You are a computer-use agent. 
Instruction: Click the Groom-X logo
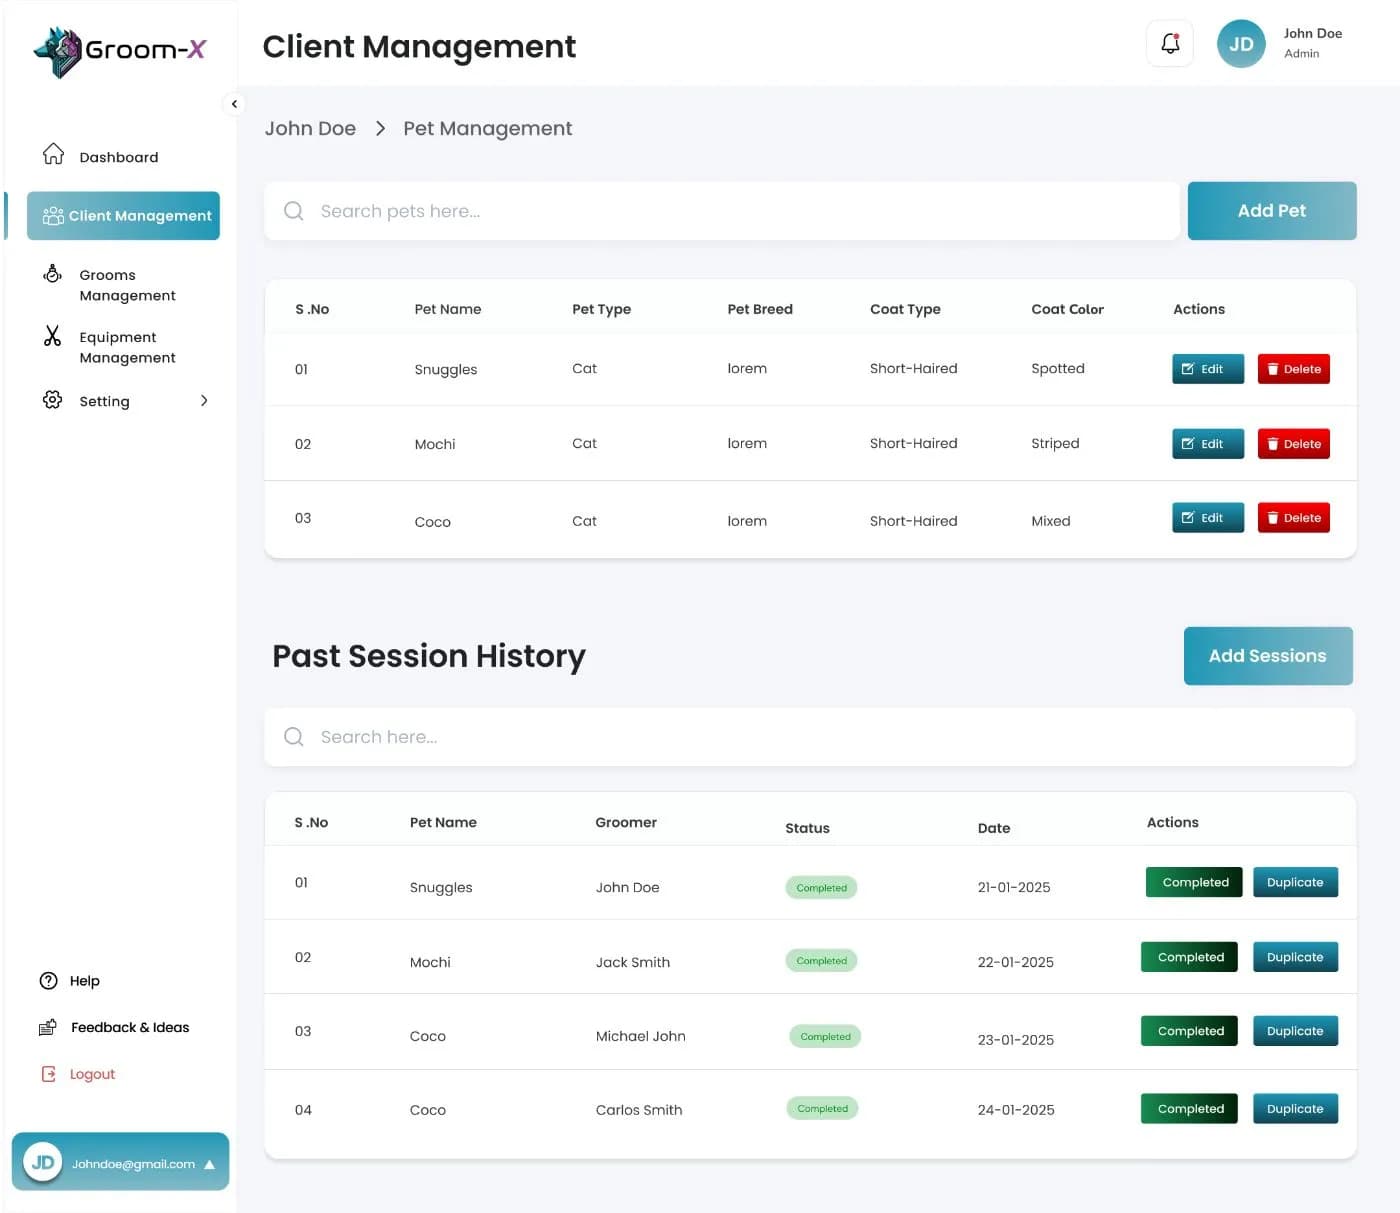(119, 51)
